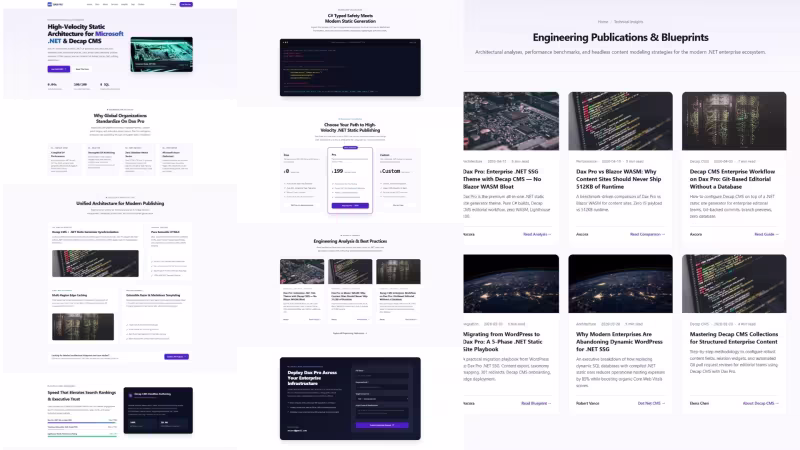Open the teal circuit board hero image

point(162,54)
